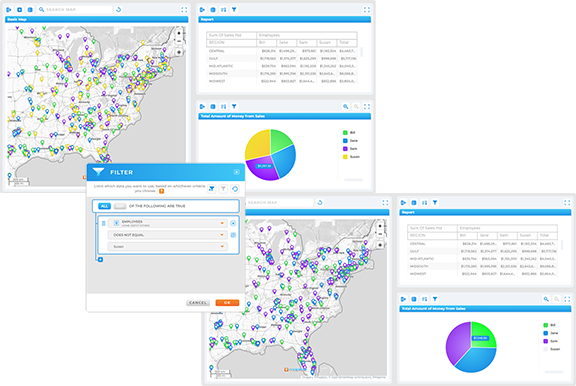Viewport: 576px width, 386px height.
Task: Click the purple Sam slice in lower pie chart
Action: (x=458, y=343)
